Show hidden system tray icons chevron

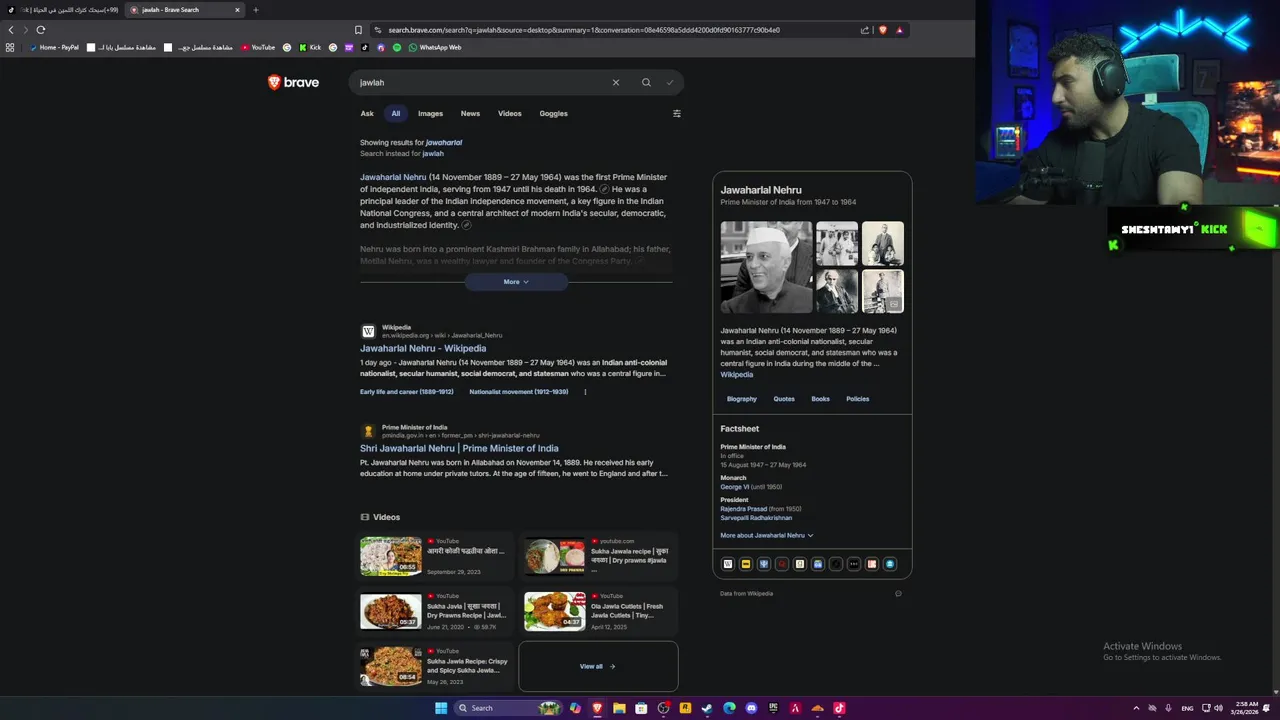[x=1136, y=708]
